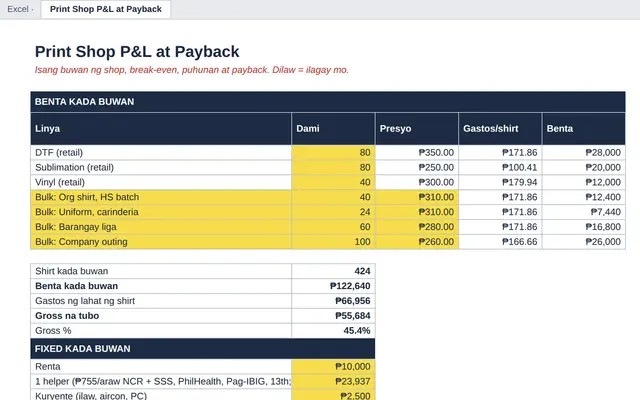The width and height of the screenshot is (640, 400).
Task: Click the BENTA KADA BUWAN section header
Action: click(328, 102)
